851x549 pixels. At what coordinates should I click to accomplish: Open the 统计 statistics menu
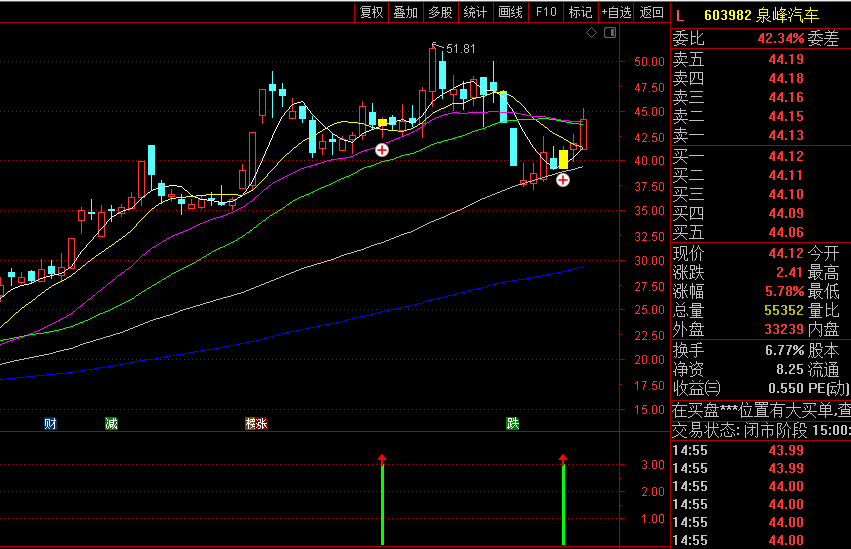coord(475,12)
